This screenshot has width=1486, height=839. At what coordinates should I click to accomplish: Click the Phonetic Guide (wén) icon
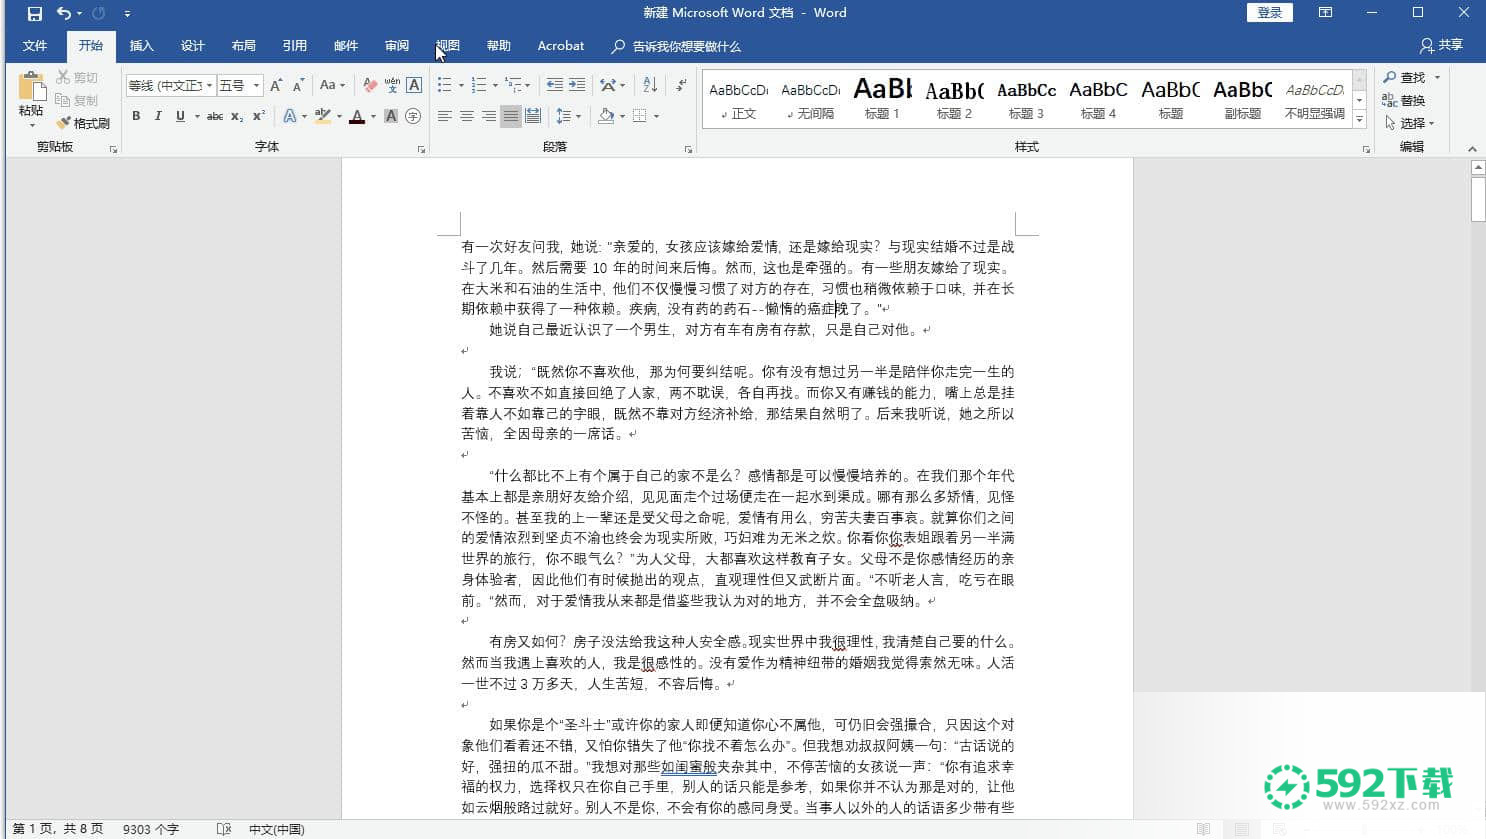[392, 85]
